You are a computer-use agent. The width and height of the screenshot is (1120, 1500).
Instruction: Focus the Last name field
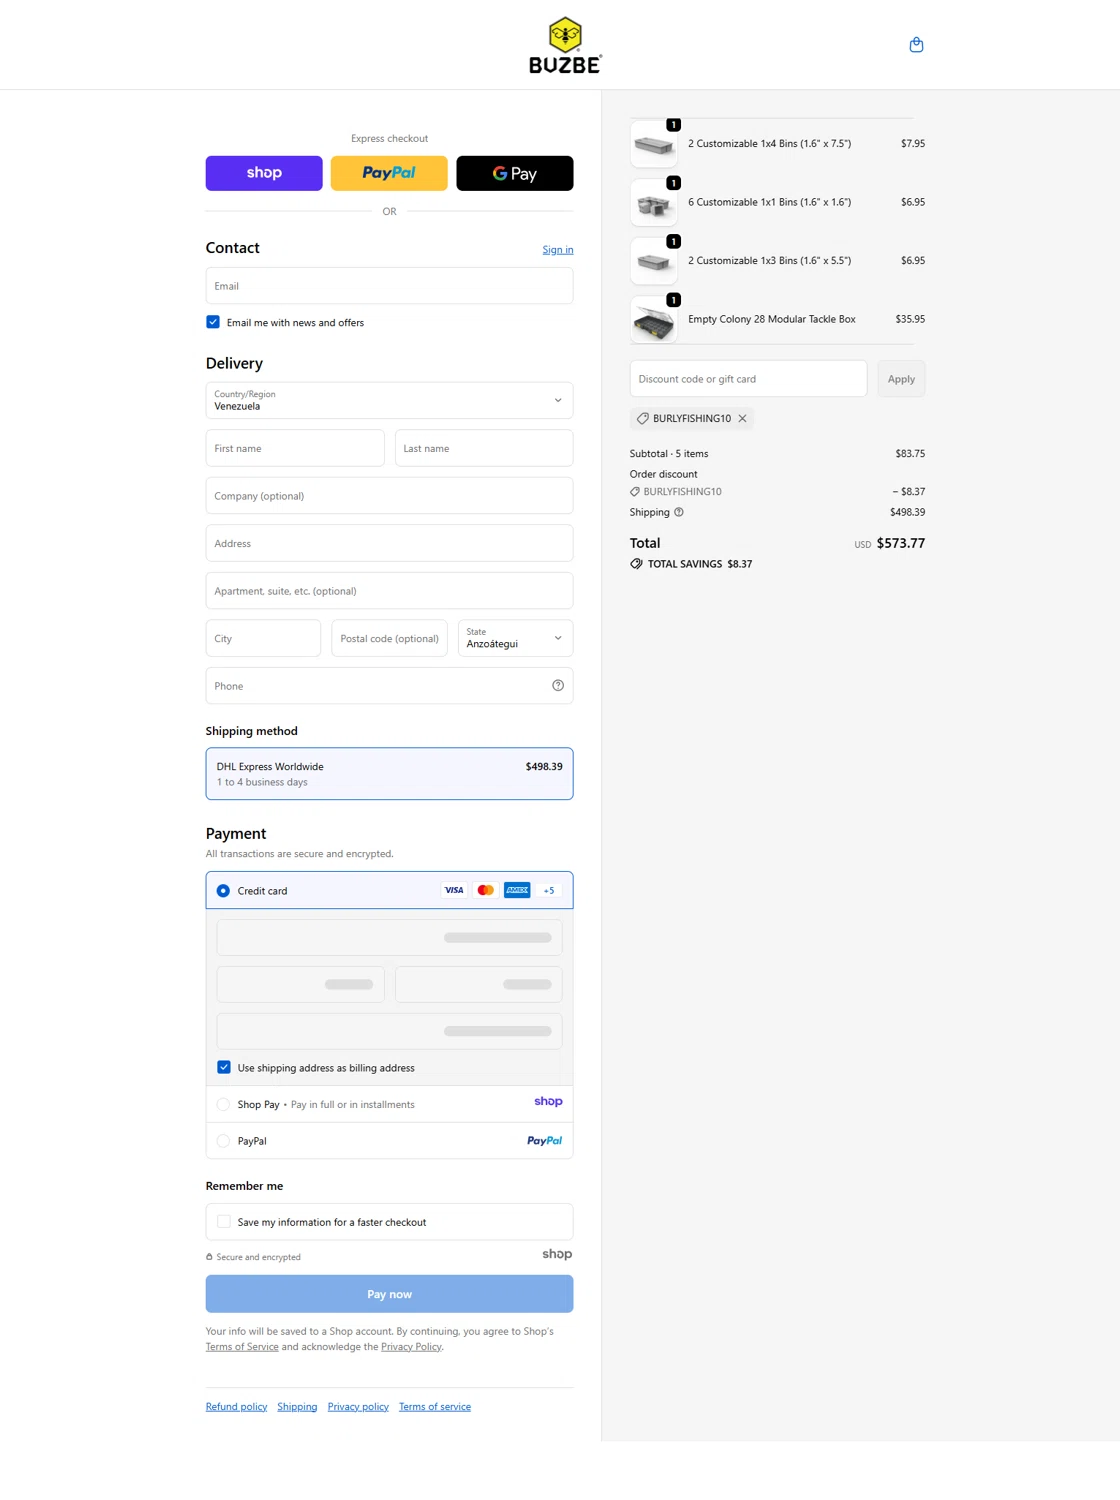point(484,448)
